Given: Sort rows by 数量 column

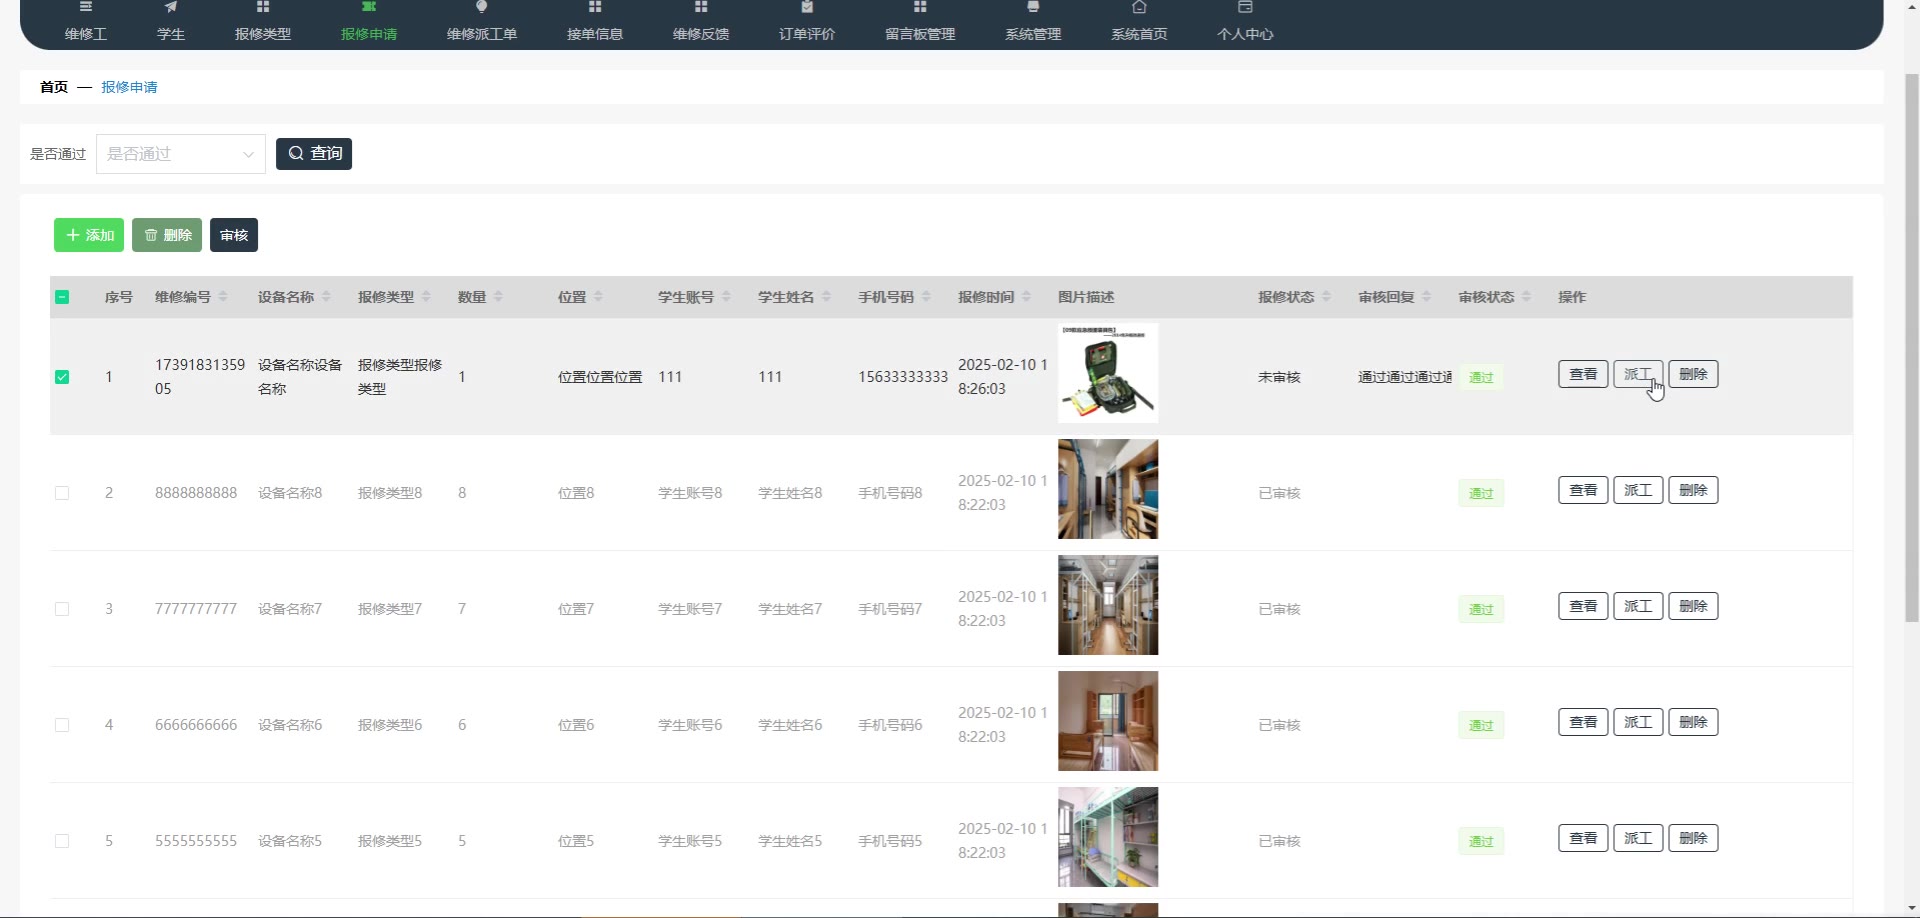Looking at the screenshot, I should 498,297.
